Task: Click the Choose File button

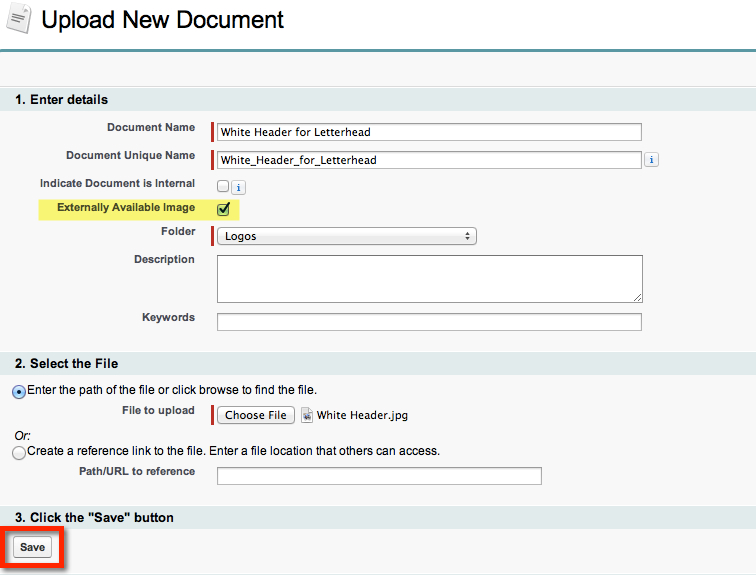Action: tap(256, 415)
